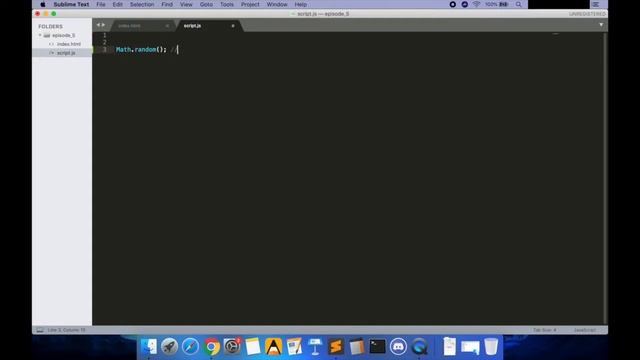Open Launchpad from the dock
Screen dimensions: 640x360
(169, 347)
